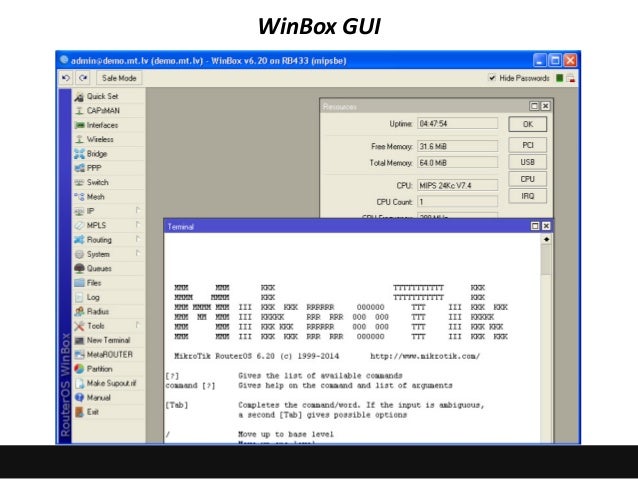
Task: Expand the MPLS submenu arrow
Action: pyautogui.click(x=138, y=224)
